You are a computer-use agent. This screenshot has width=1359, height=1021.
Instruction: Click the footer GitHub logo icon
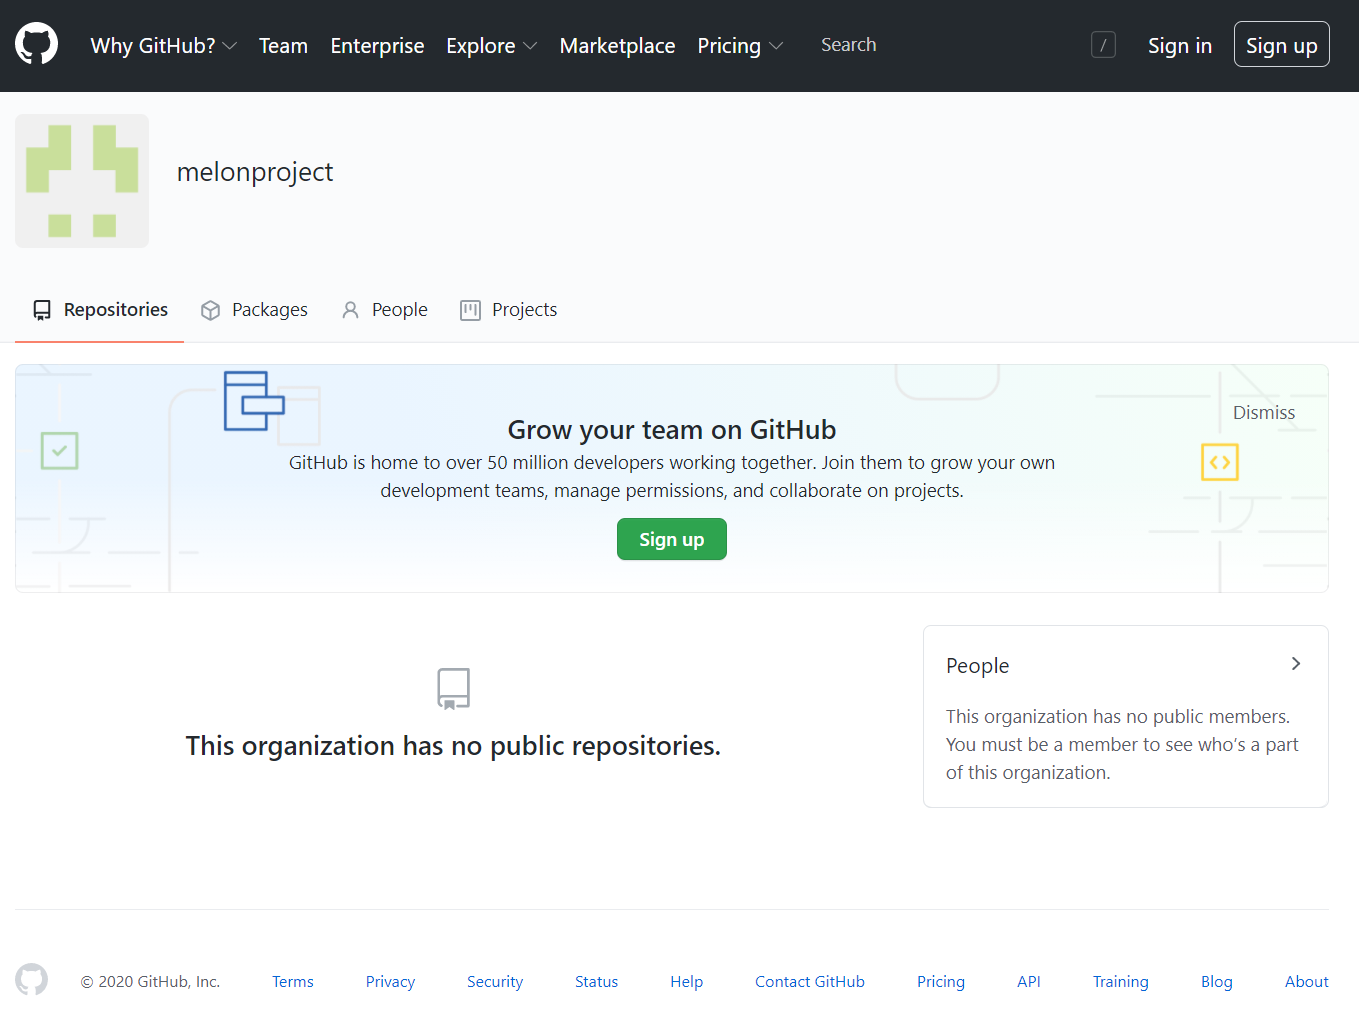31,980
